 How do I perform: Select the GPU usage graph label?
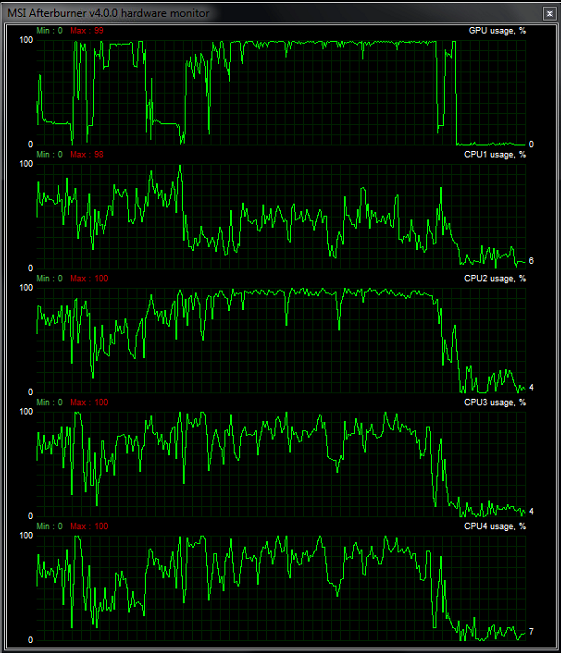coord(497,31)
